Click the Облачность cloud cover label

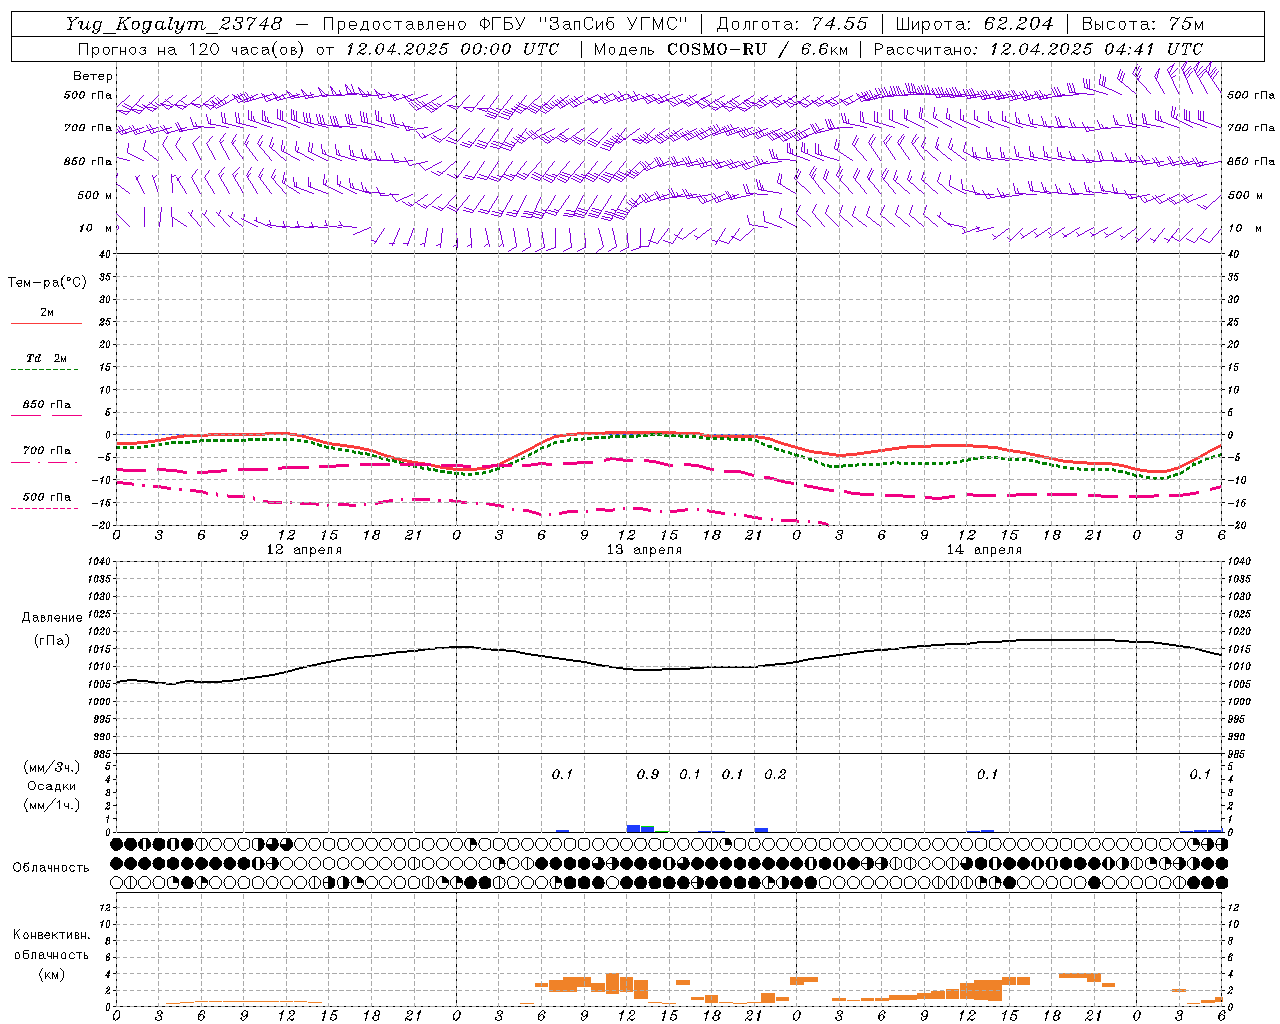point(51,868)
